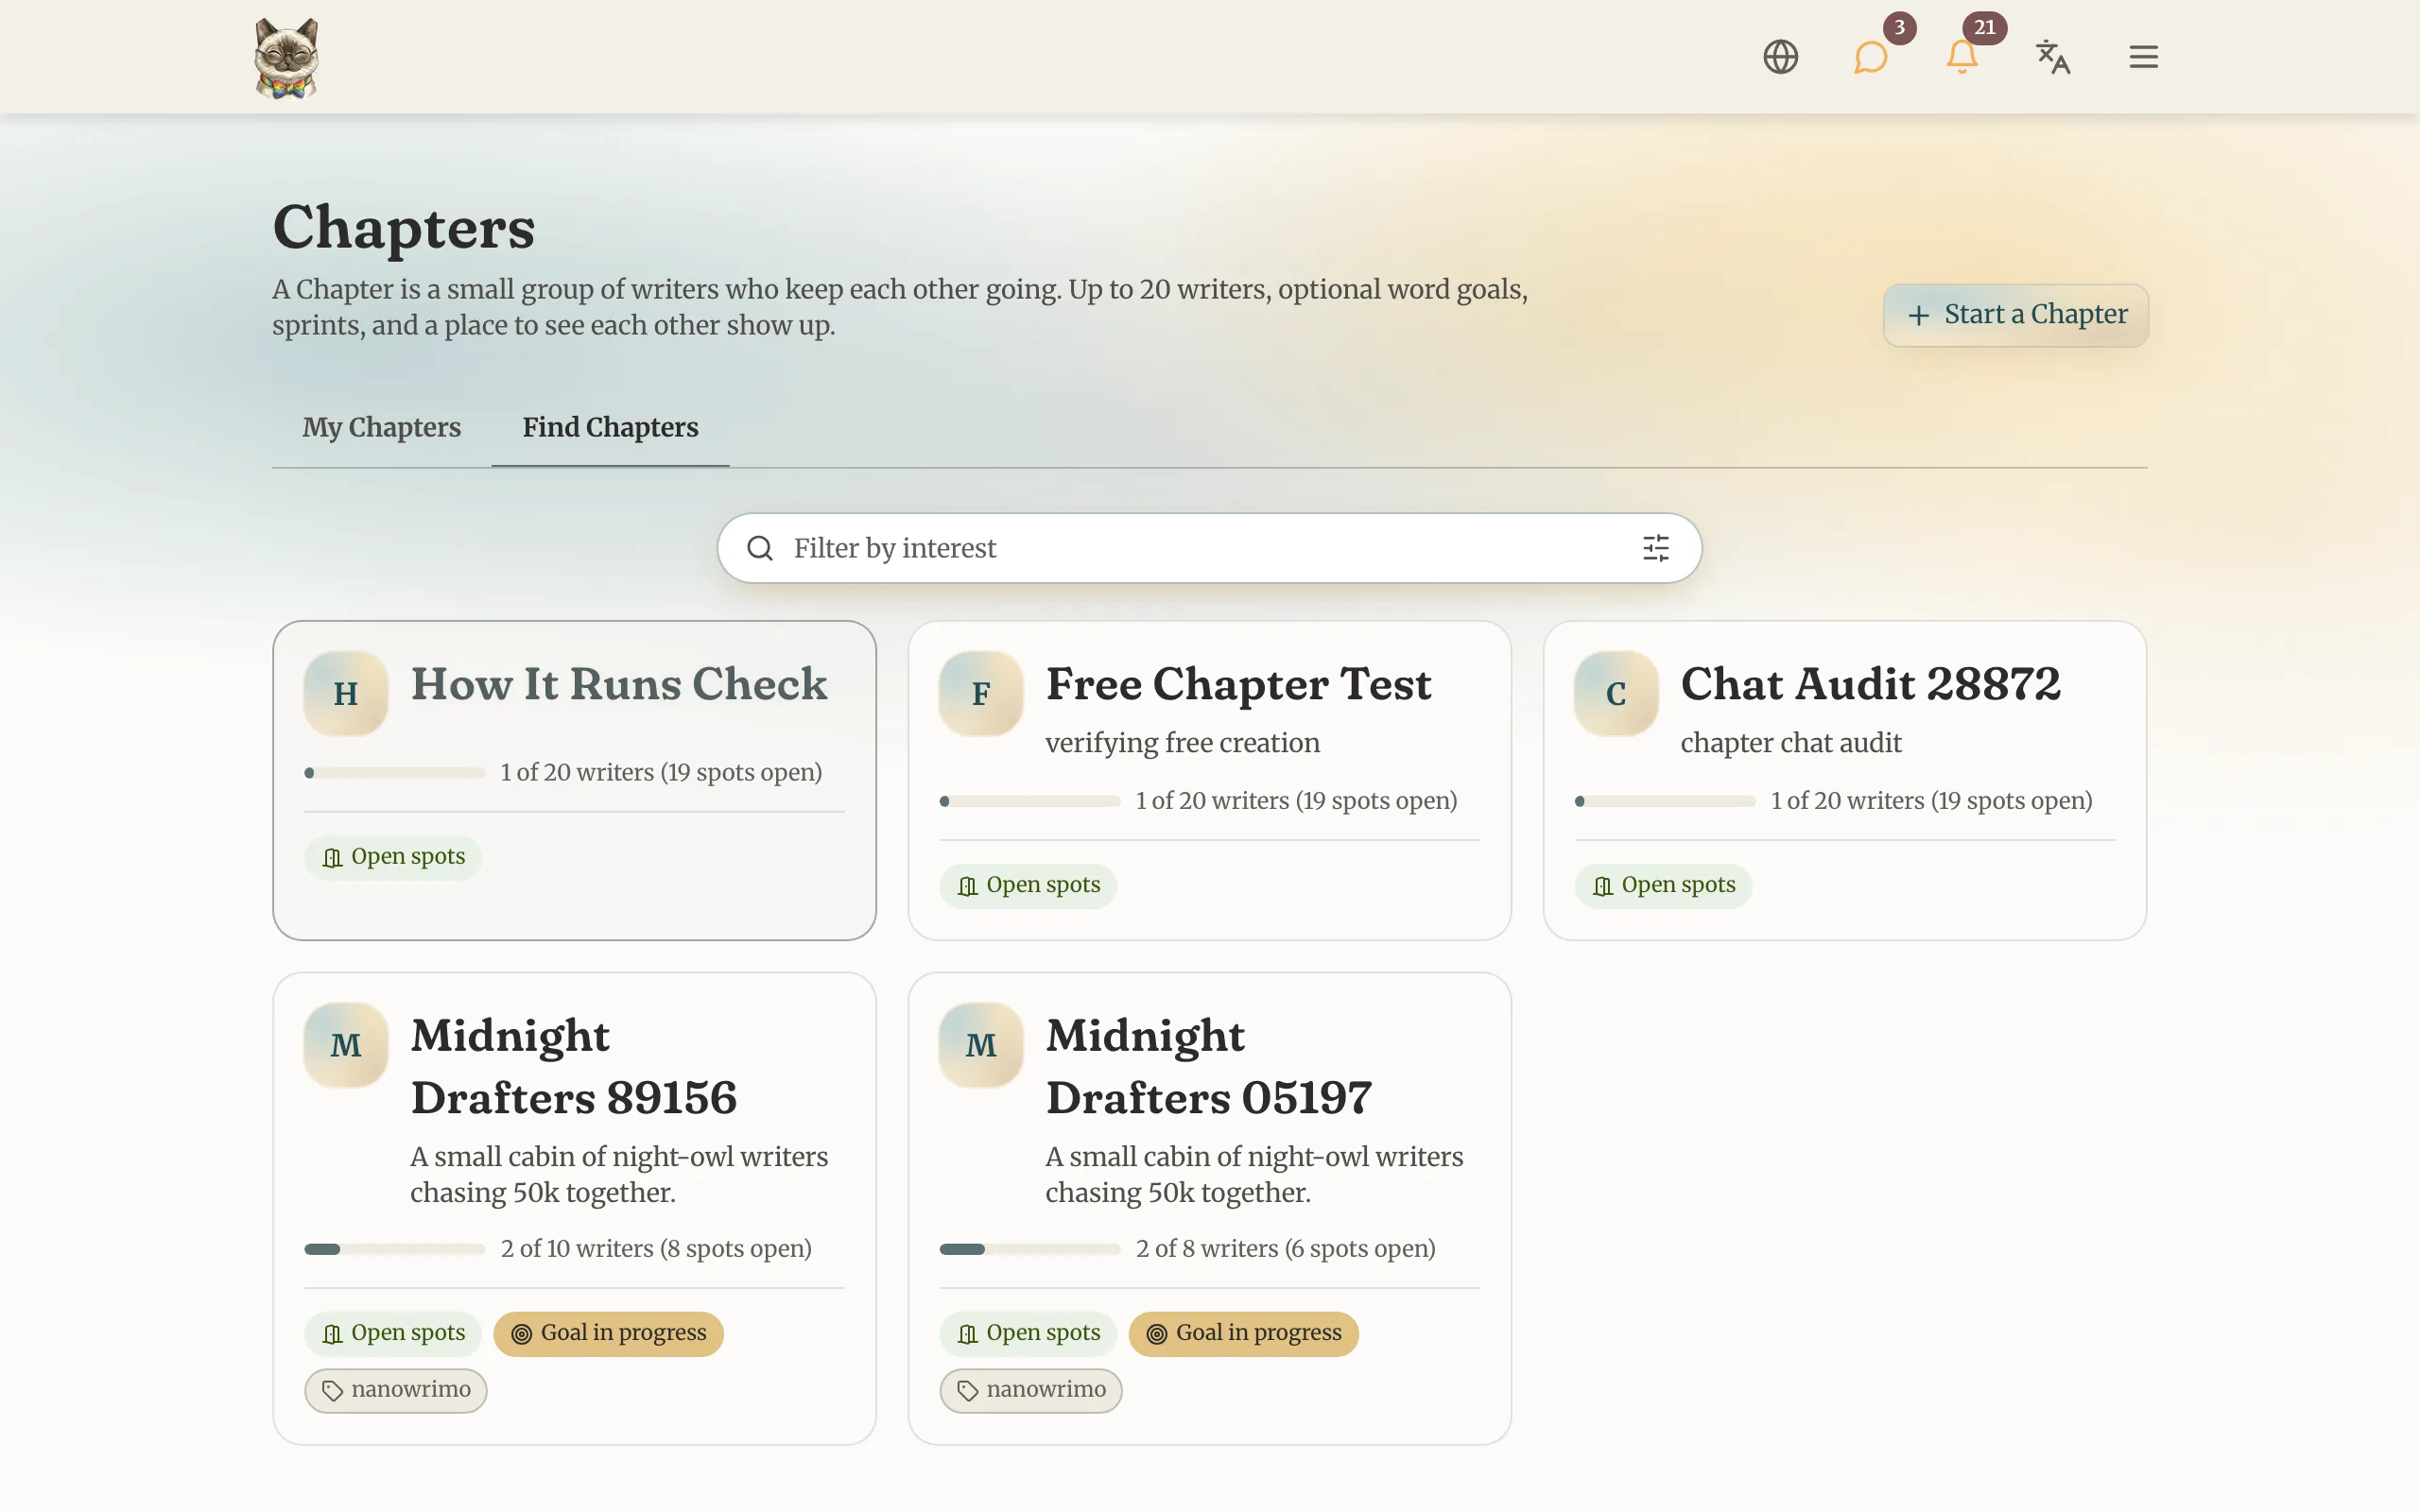Click the progress bar on Midnight Drafters 89156
2420x1512 pixels.
395,1249
